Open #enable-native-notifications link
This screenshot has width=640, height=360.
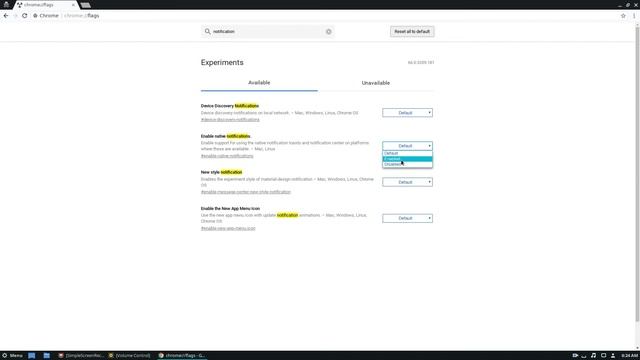pos(227,156)
